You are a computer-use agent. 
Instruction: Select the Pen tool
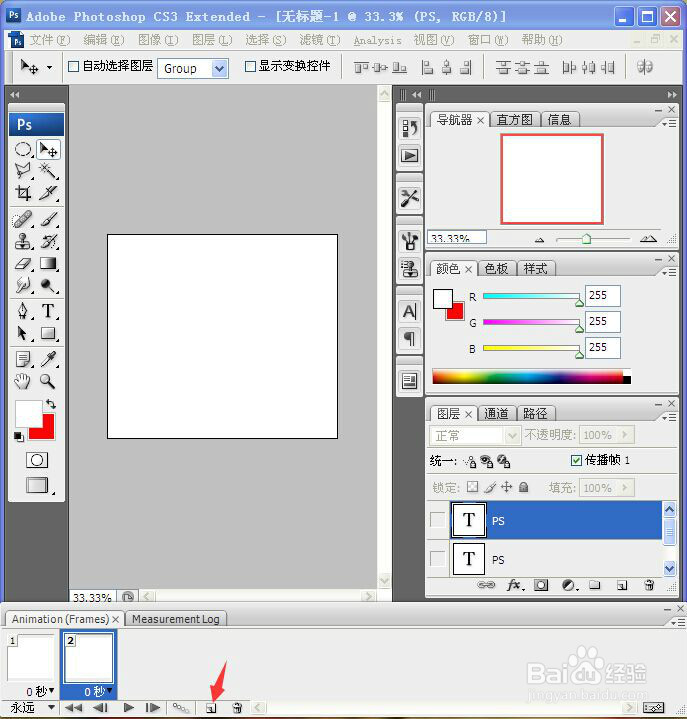point(23,310)
